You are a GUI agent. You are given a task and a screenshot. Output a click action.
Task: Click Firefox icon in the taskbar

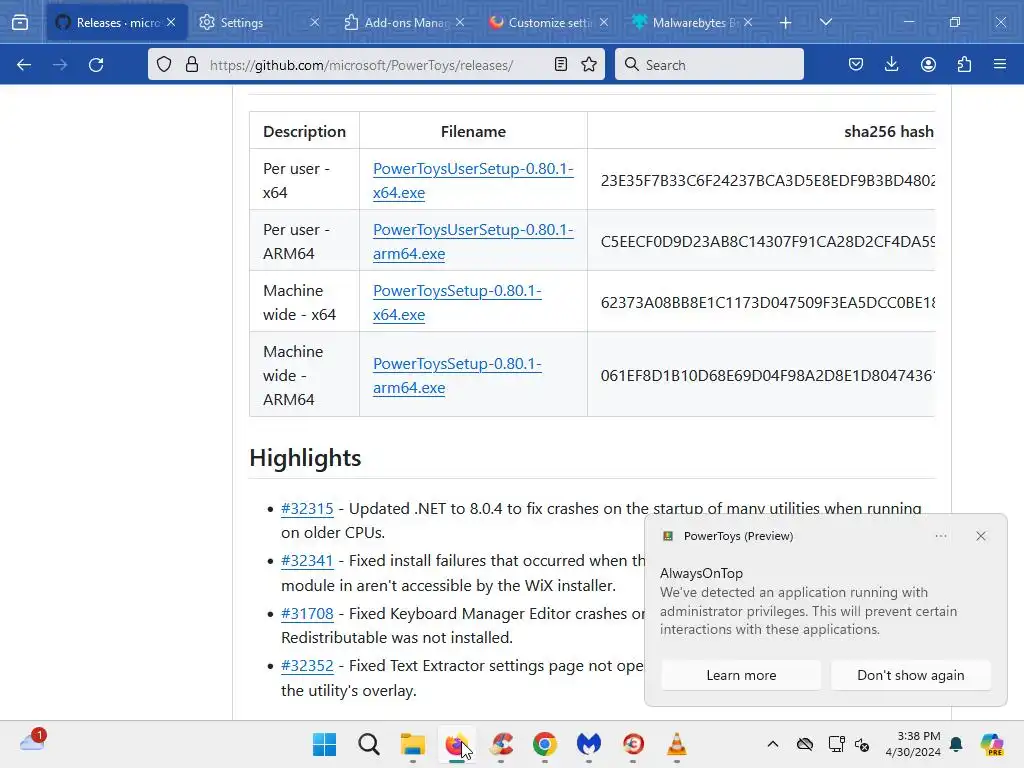click(456, 744)
